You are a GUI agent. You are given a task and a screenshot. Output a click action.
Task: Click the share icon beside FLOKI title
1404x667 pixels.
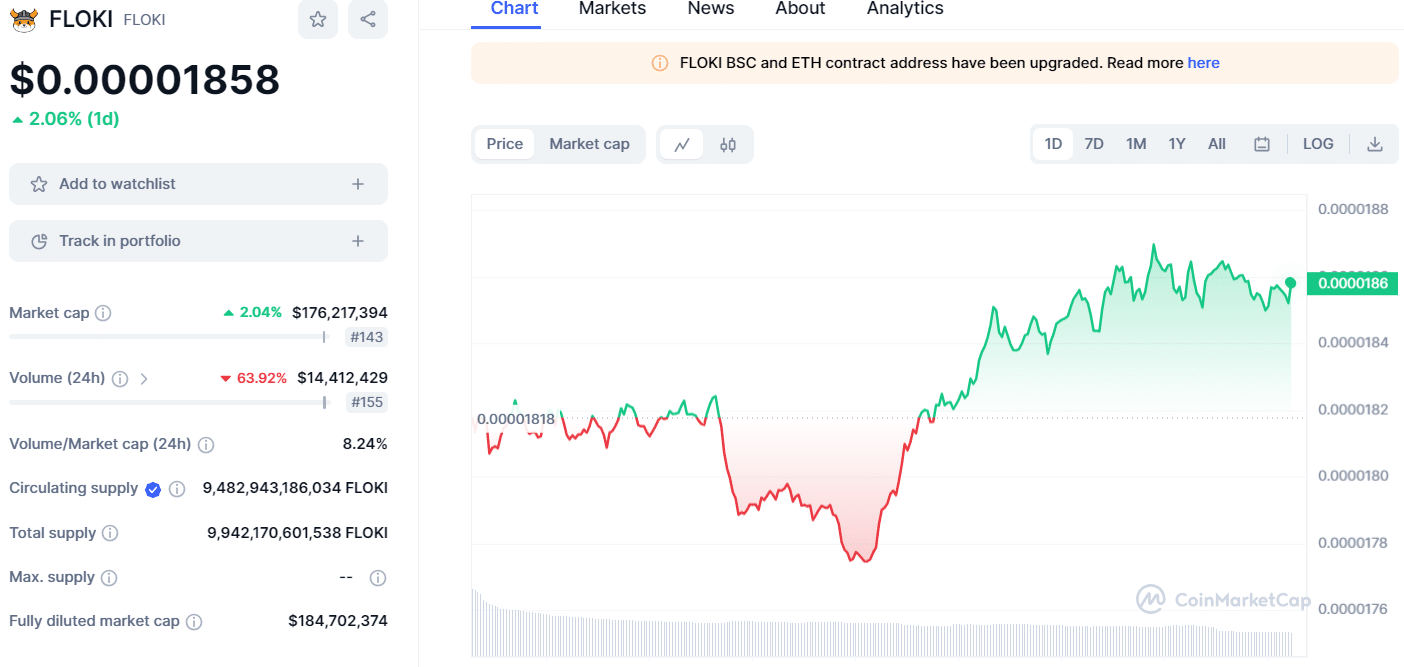[x=368, y=19]
